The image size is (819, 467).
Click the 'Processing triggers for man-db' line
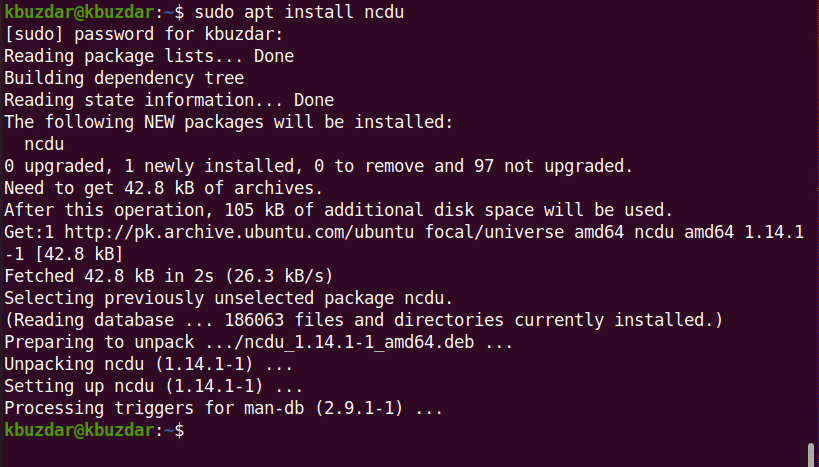pos(224,408)
